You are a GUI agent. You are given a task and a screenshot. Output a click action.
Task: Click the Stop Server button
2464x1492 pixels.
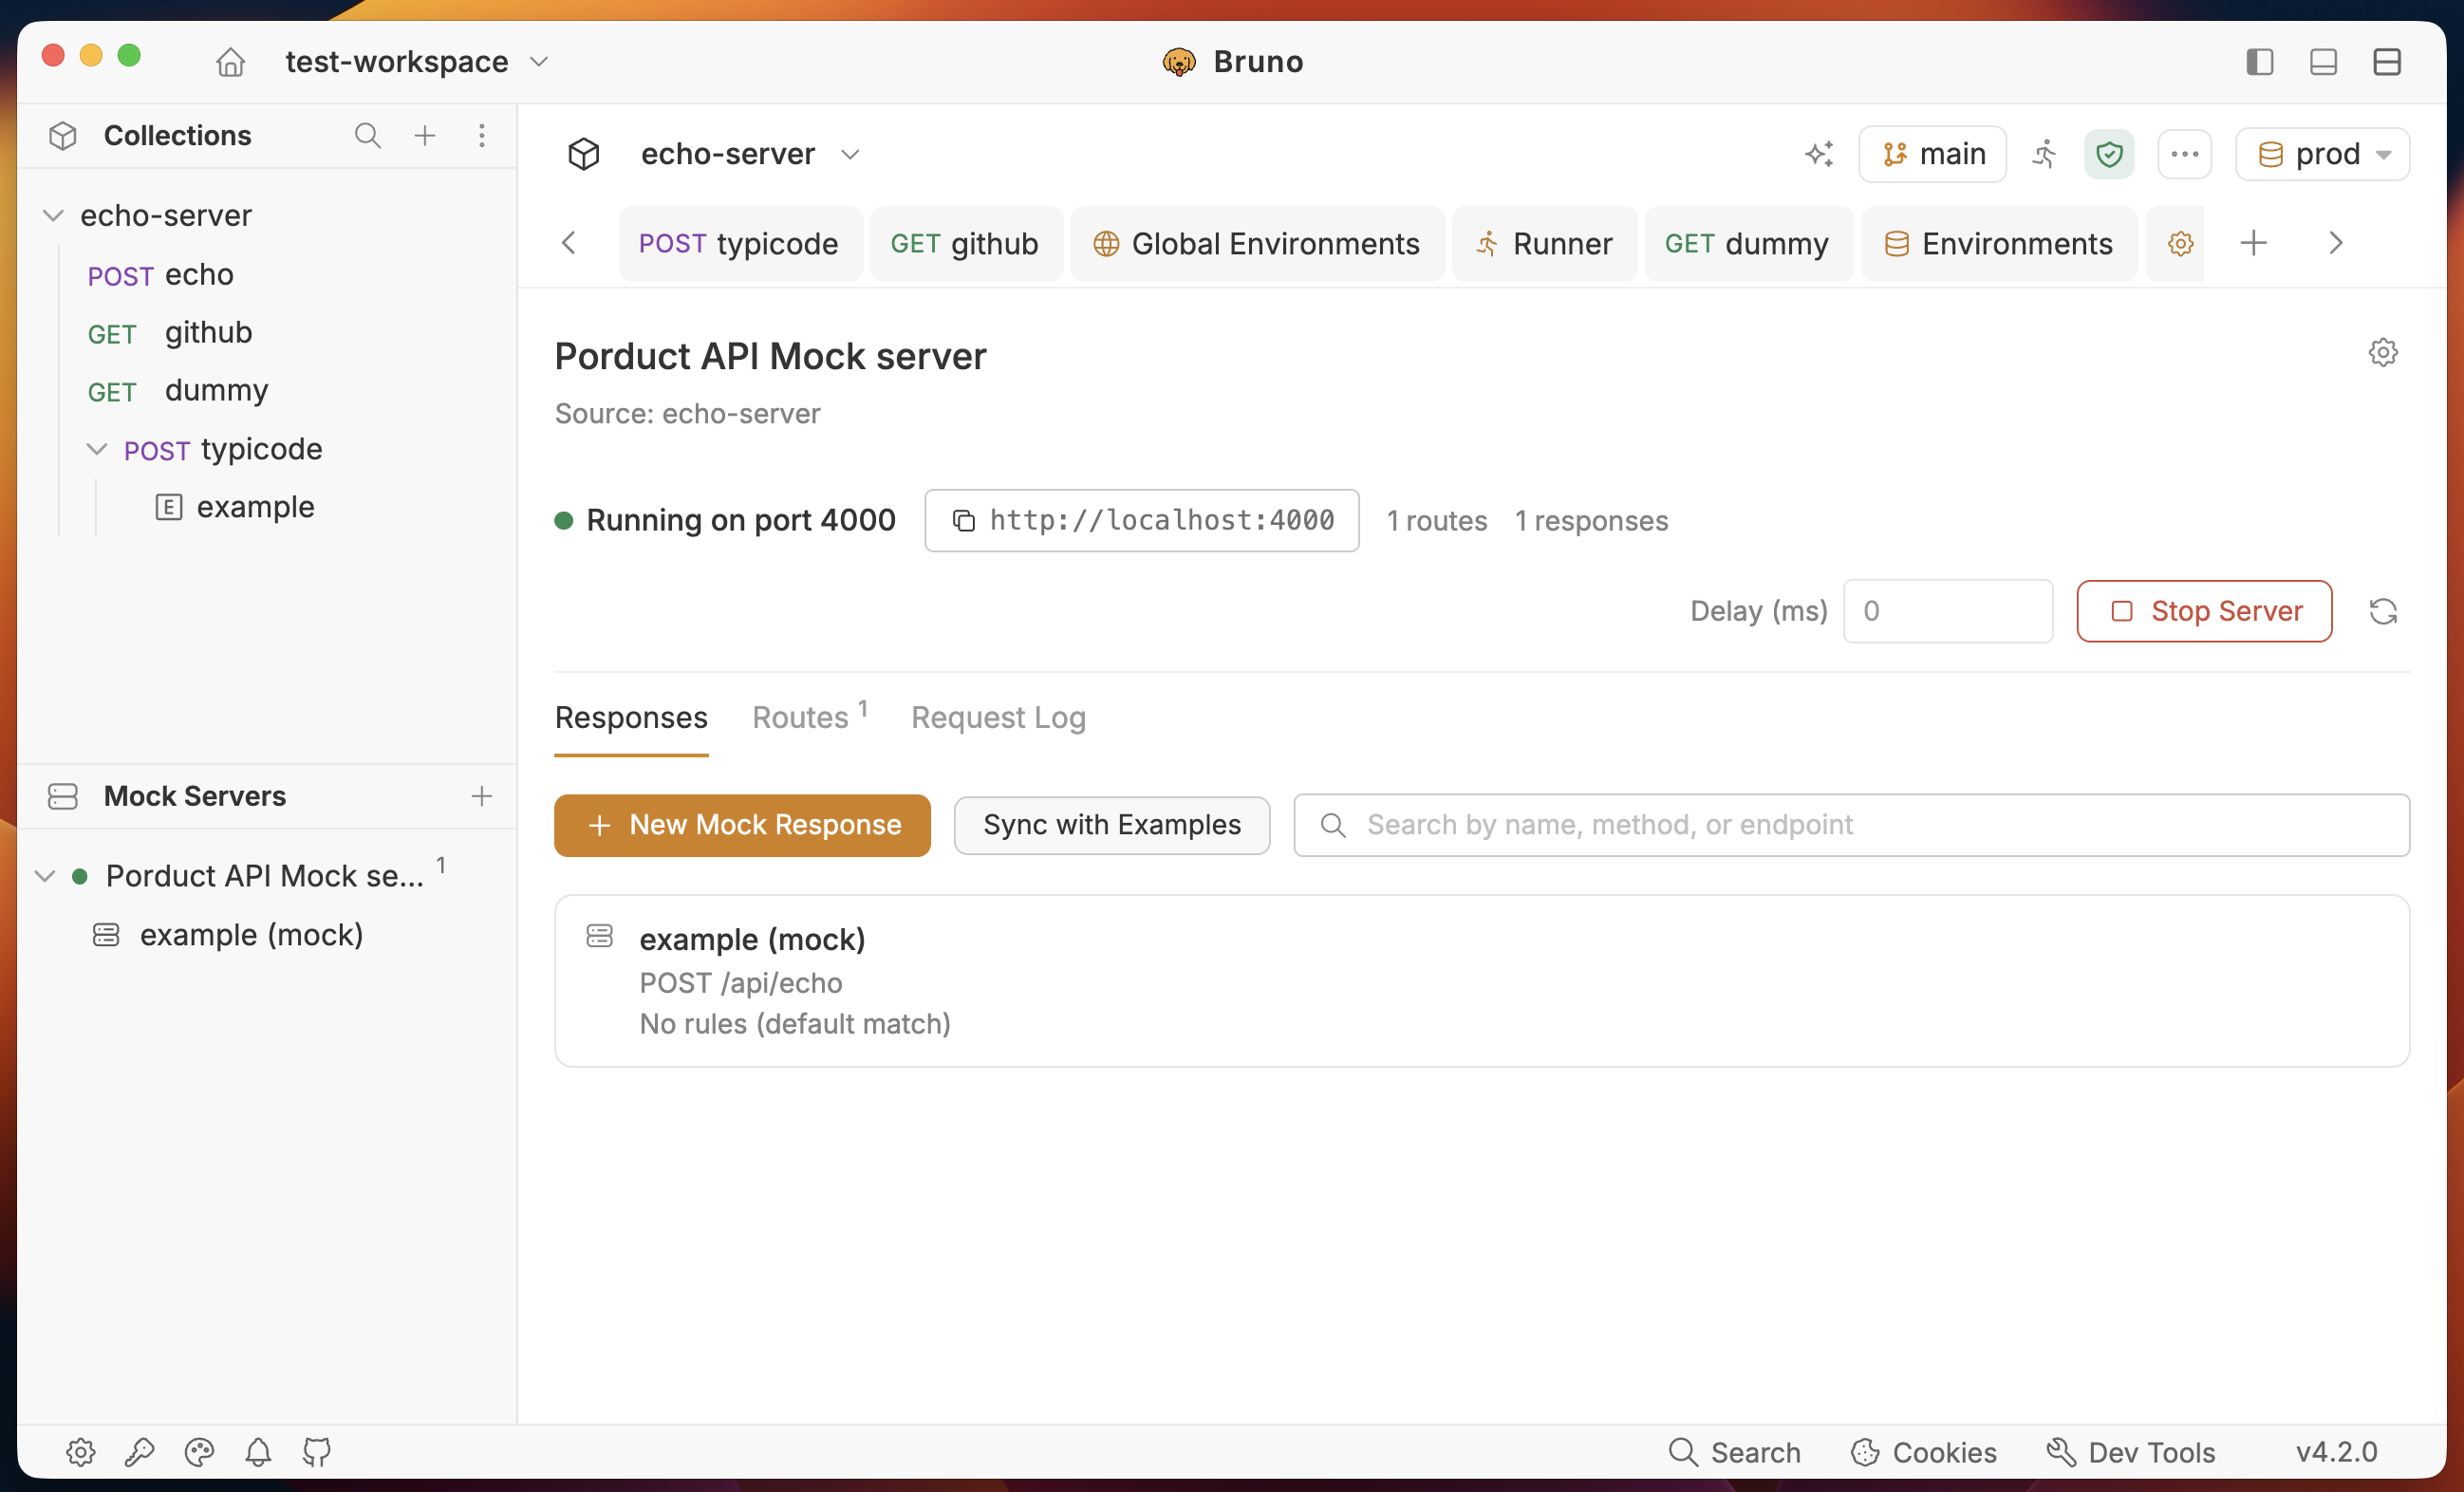click(x=2204, y=611)
